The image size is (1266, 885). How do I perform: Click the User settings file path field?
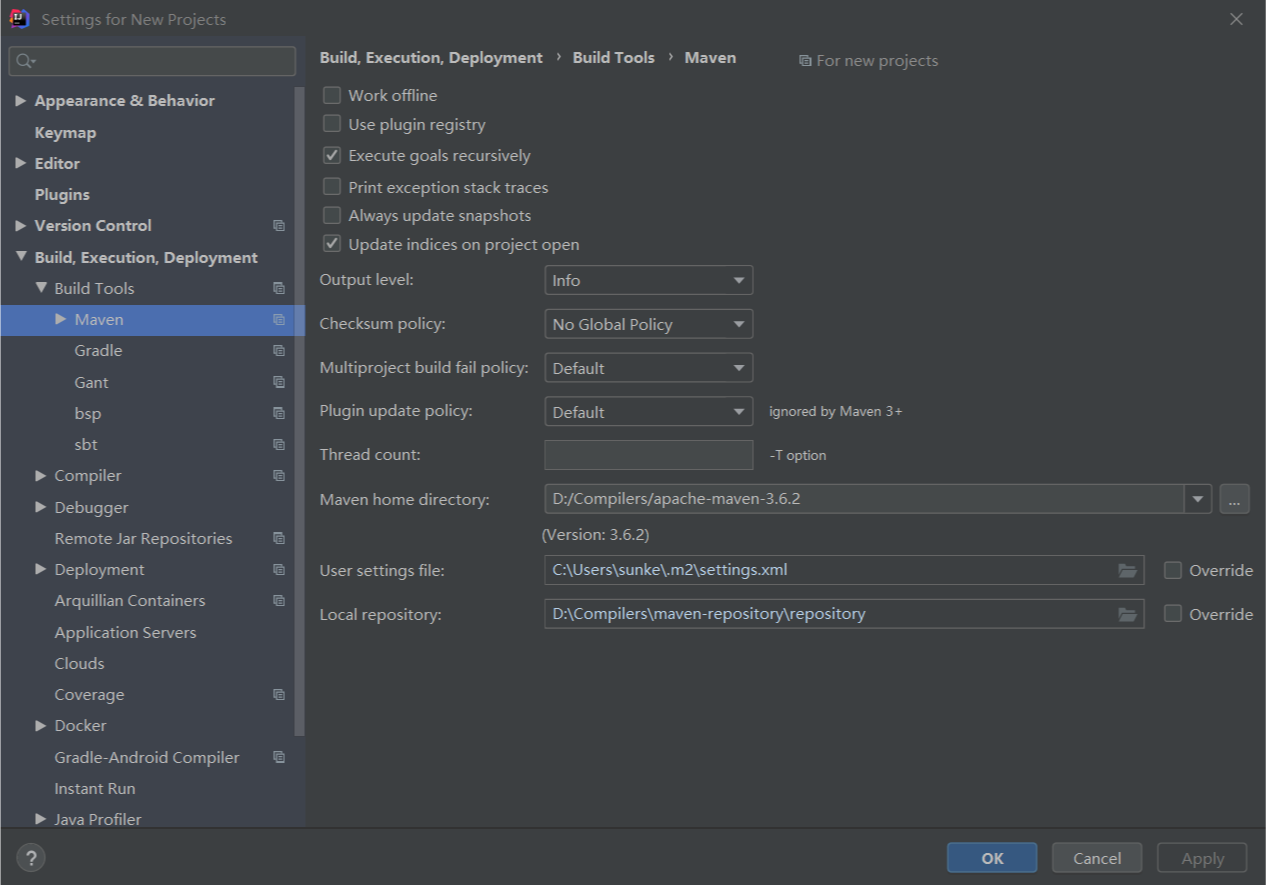click(x=844, y=570)
